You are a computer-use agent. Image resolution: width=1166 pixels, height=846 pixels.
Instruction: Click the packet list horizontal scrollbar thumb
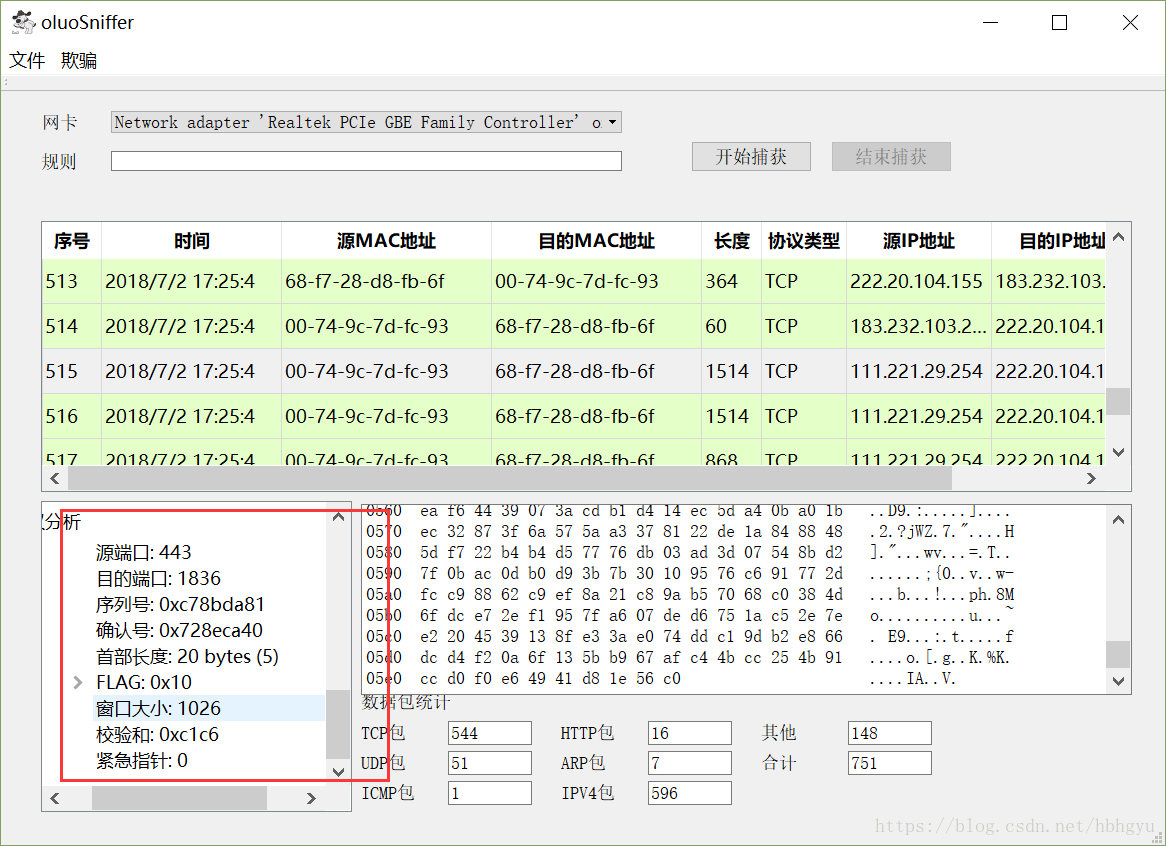pos(510,479)
